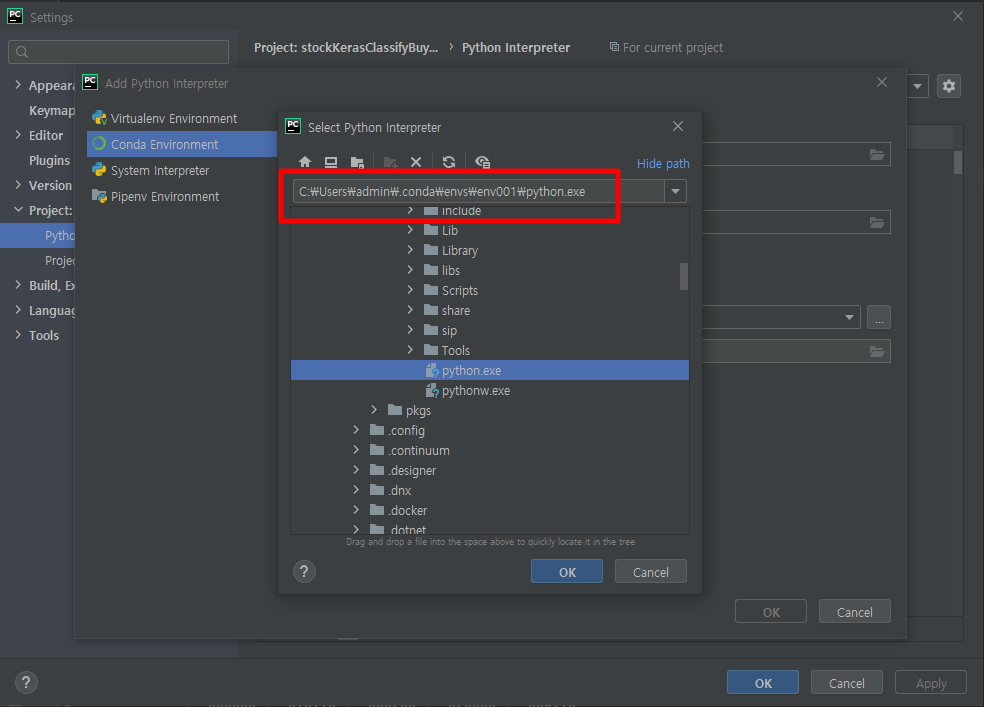Open Plugins settings category
The image size is (984, 707).
click(x=49, y=161)
